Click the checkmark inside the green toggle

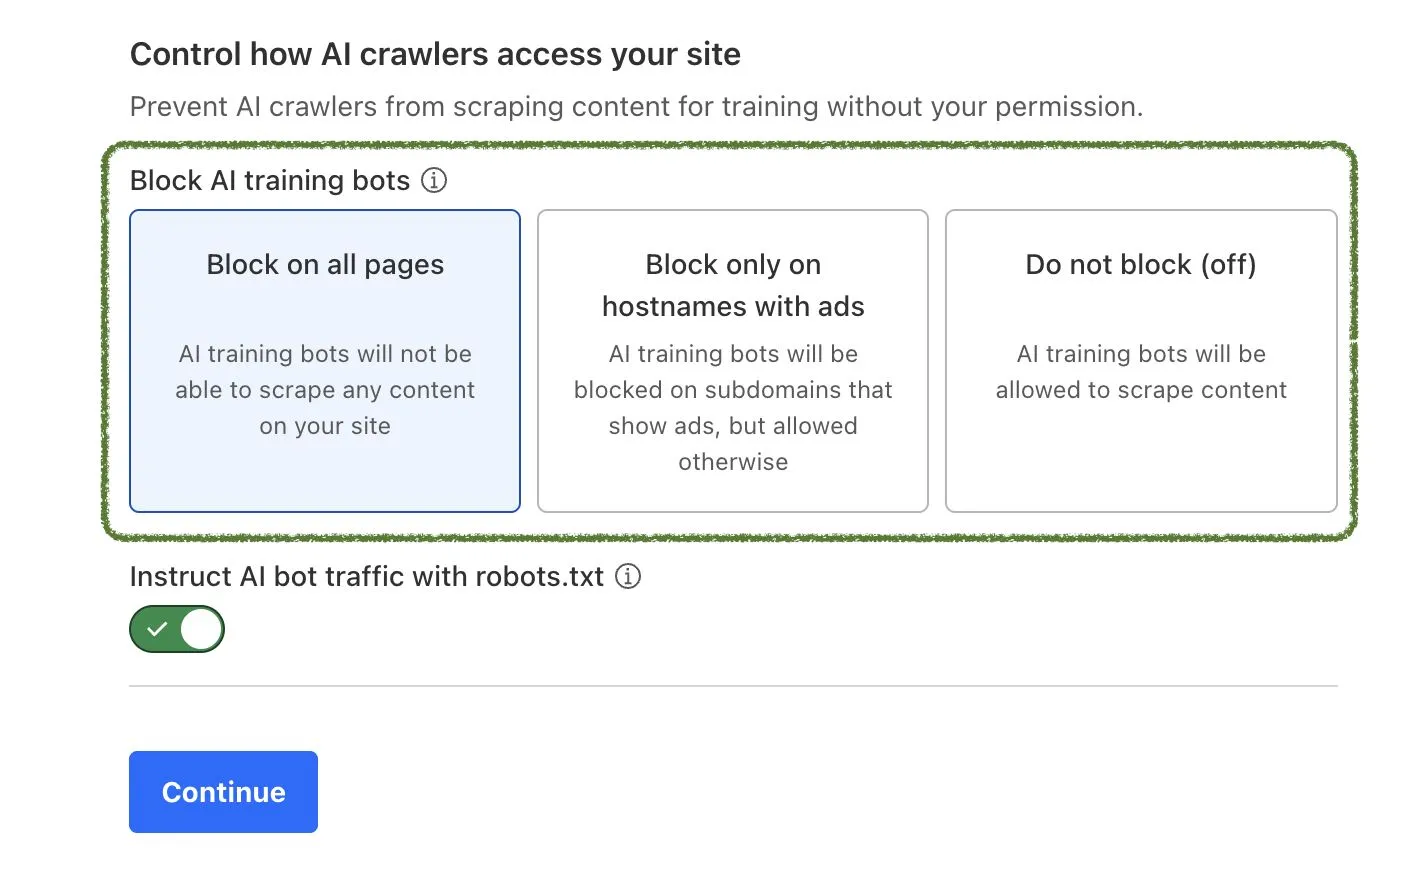pyautogui.click(x=157, y=629)
